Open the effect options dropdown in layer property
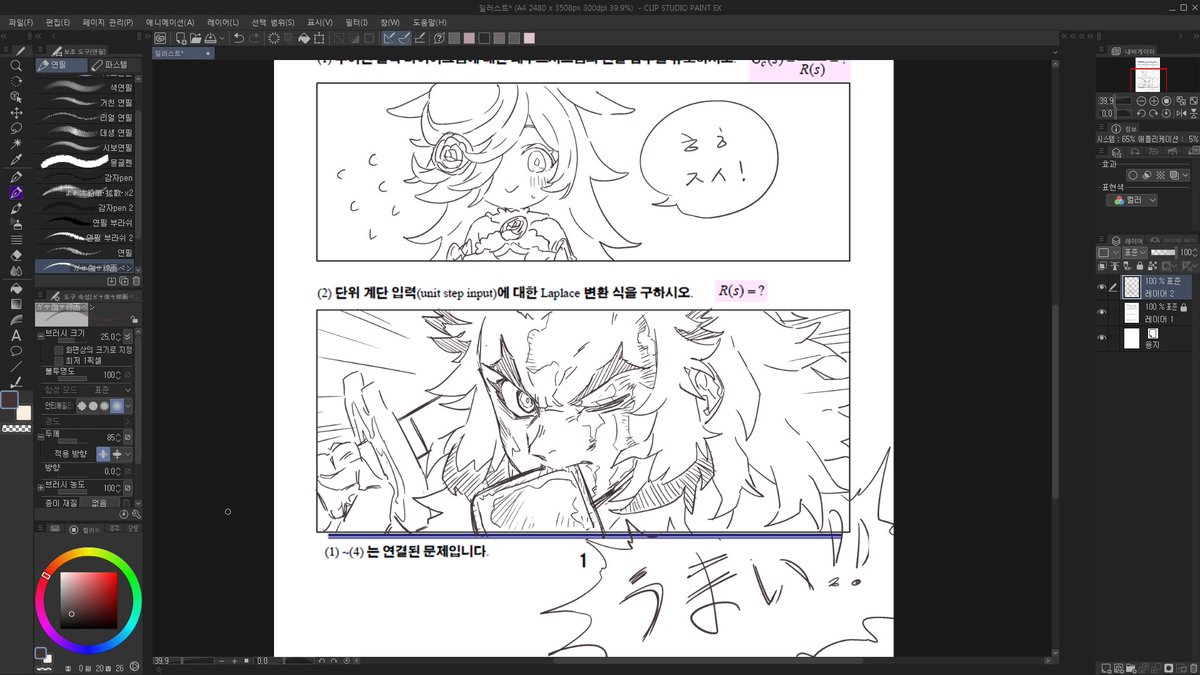This screenshot has width=1200, height=675. [1183, 175]
